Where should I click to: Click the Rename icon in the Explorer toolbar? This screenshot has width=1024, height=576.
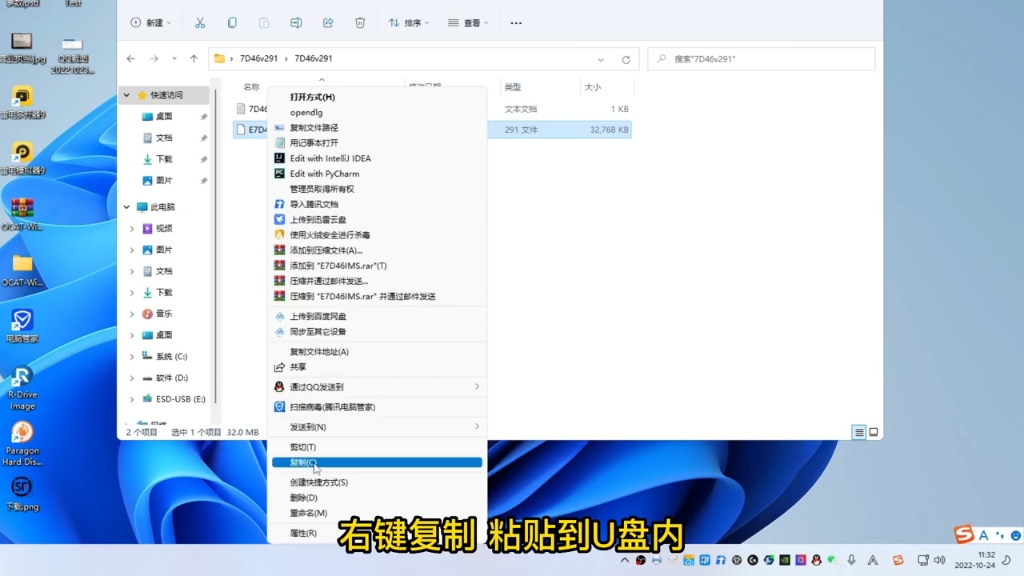pos(294,22)
